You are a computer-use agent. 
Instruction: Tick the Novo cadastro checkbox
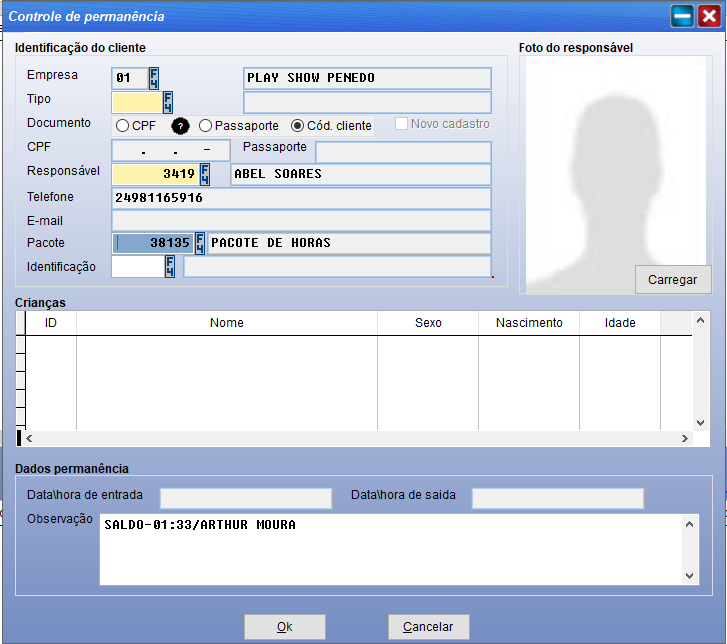(x=402, y=124)
